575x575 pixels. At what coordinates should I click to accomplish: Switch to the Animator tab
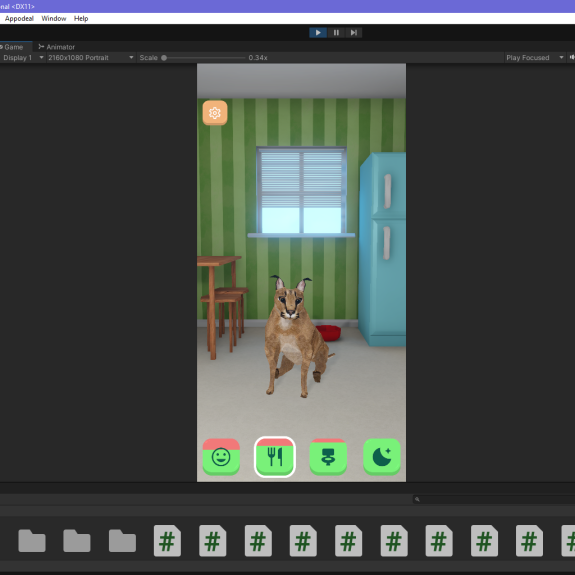[56, 47]
